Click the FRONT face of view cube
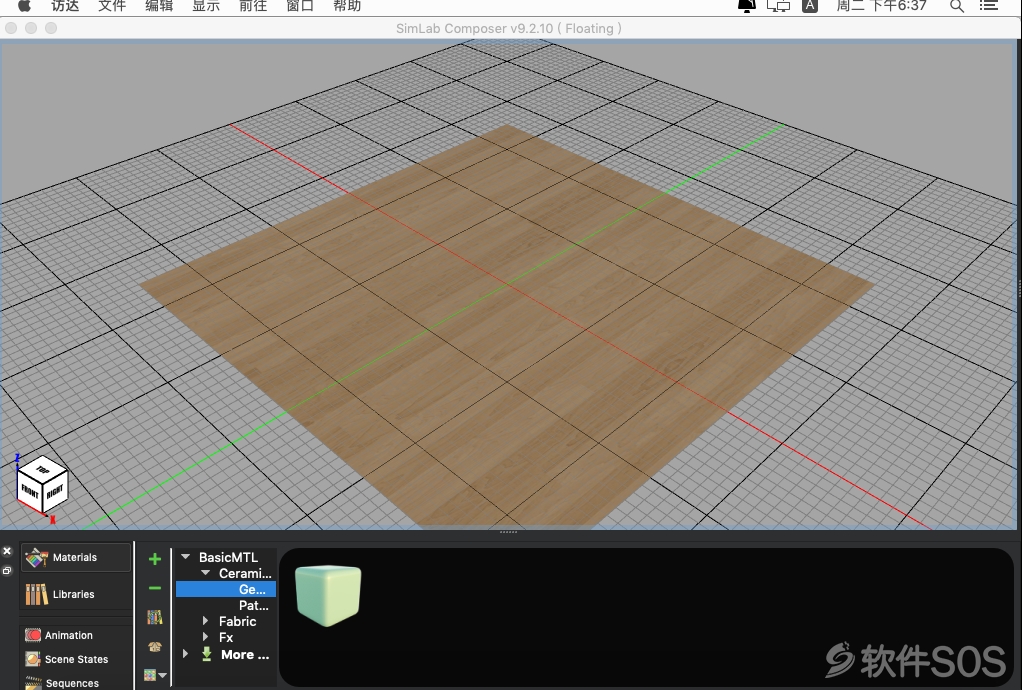Screen dimensions: 1022x690 tap(29, 491)
